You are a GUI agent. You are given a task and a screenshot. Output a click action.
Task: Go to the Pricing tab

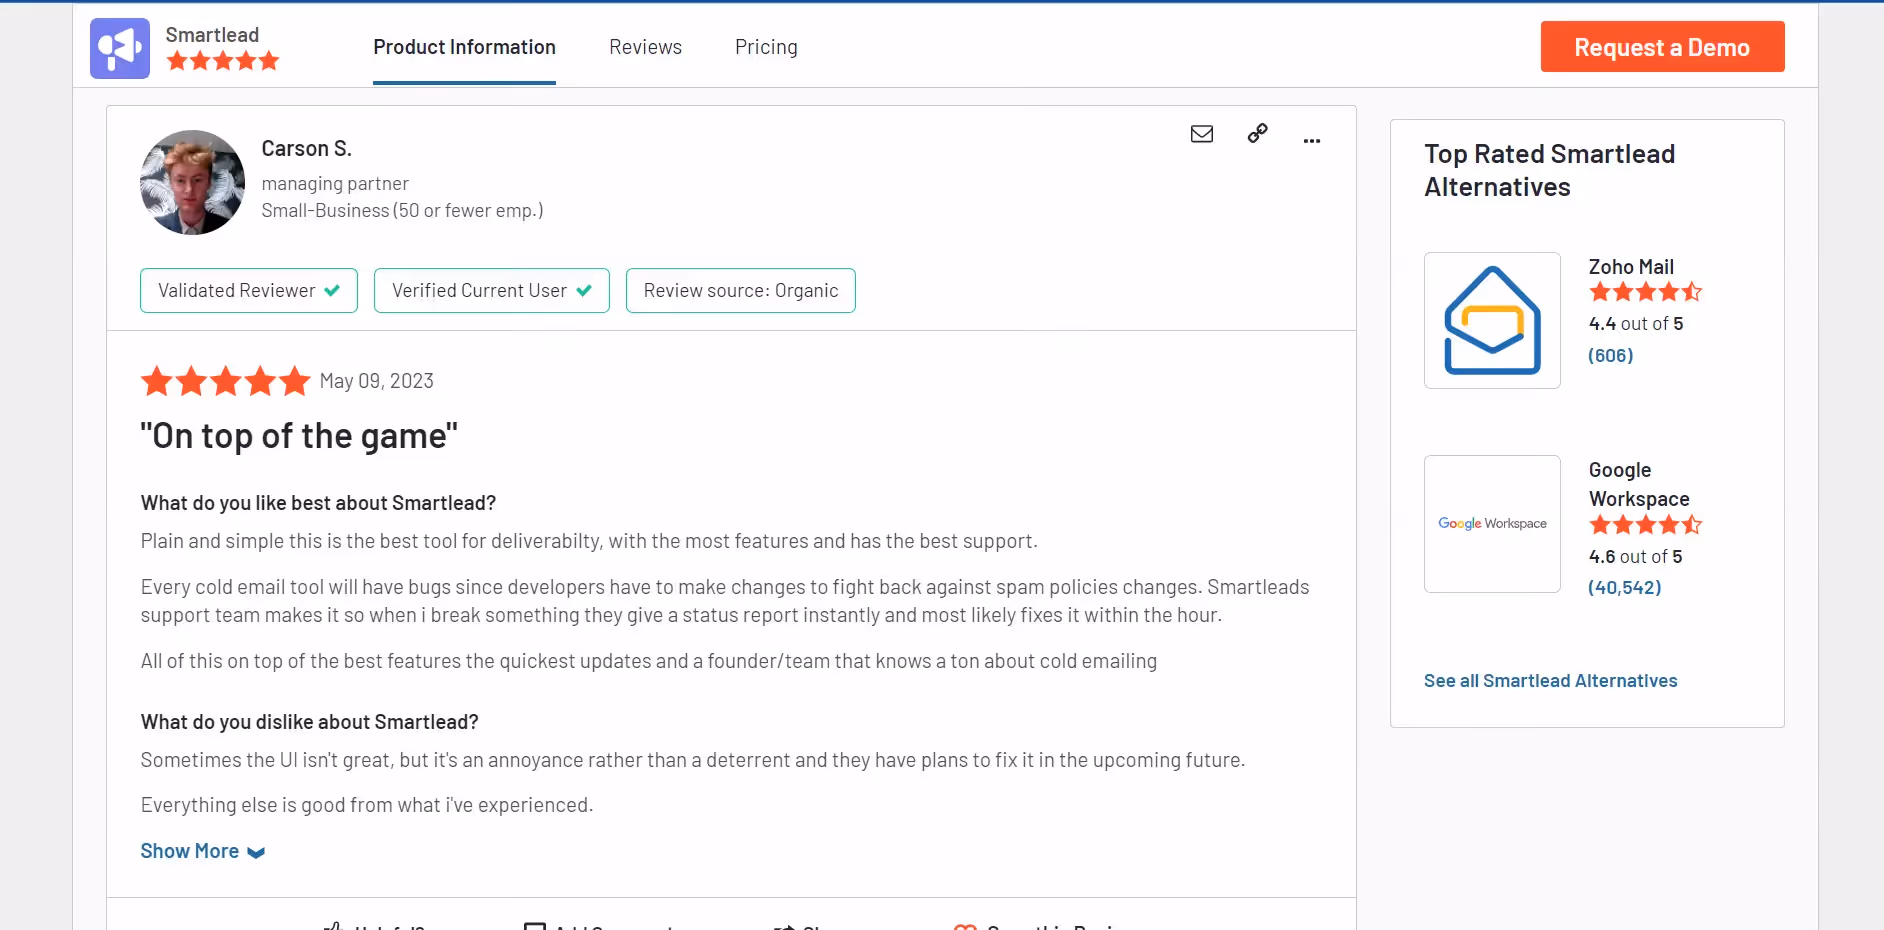(766, 47)
